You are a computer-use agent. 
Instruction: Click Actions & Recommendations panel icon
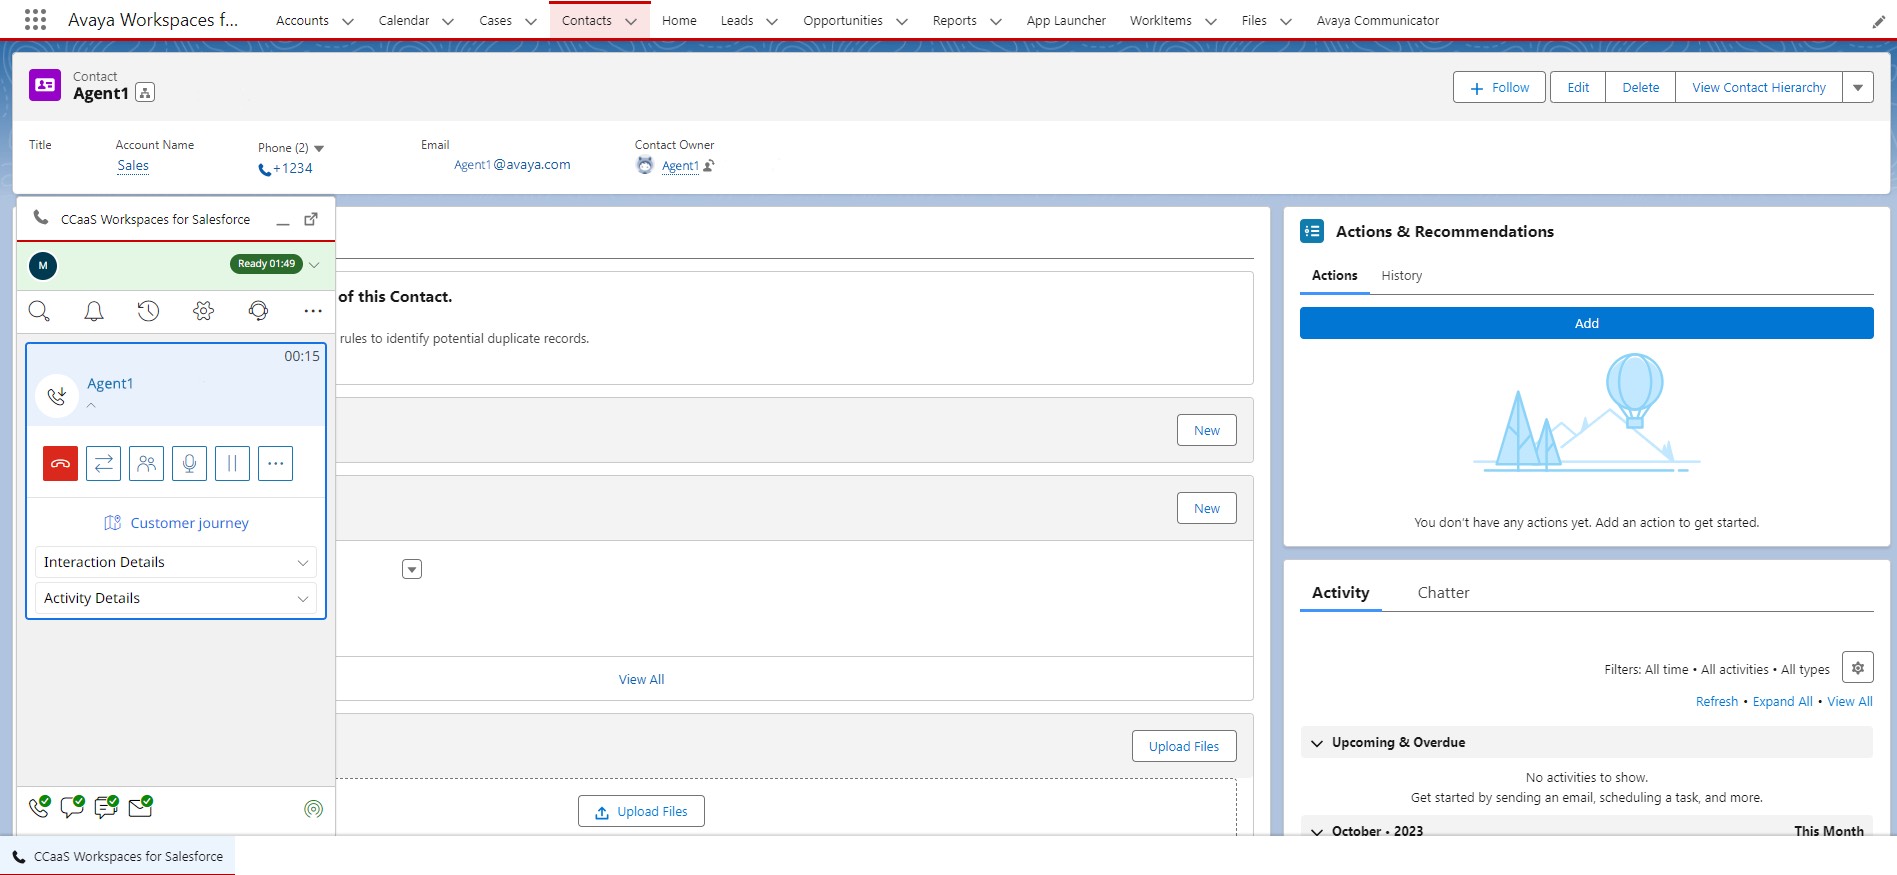[1312, 231]
